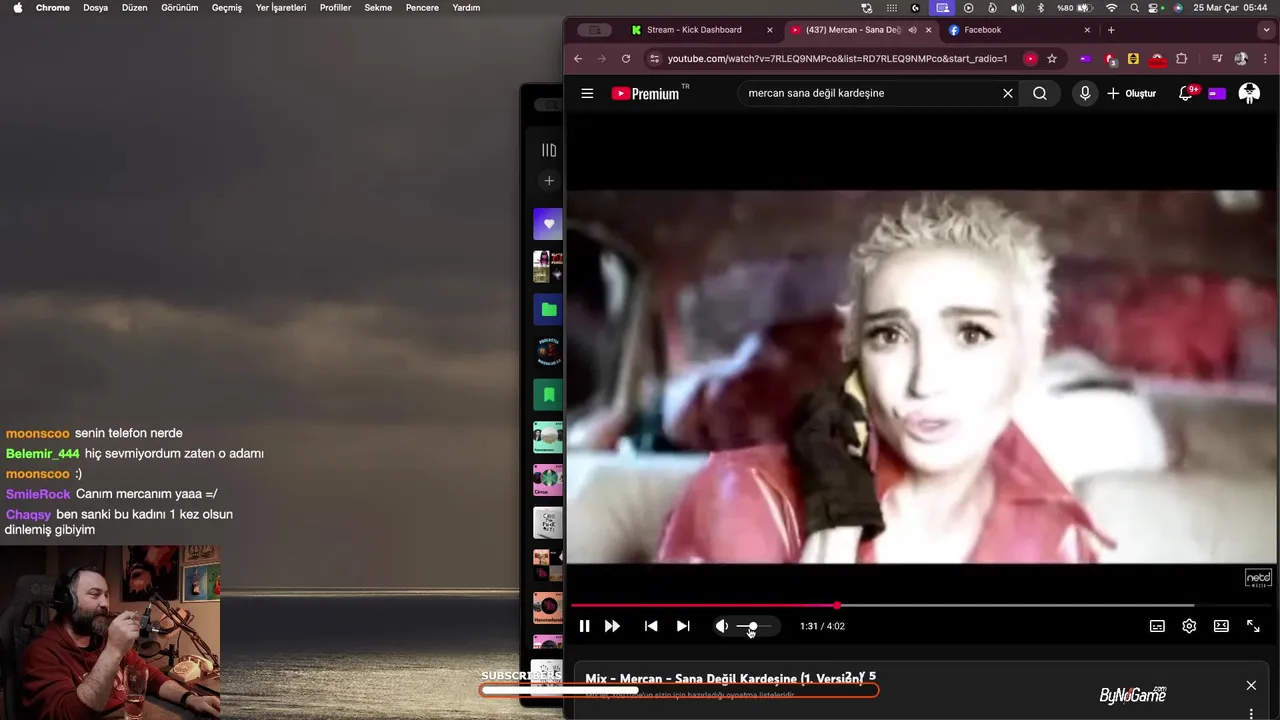
Task: Click the 25 Mar Çar 05:44 clock
Action: [x=1230, y=7]
